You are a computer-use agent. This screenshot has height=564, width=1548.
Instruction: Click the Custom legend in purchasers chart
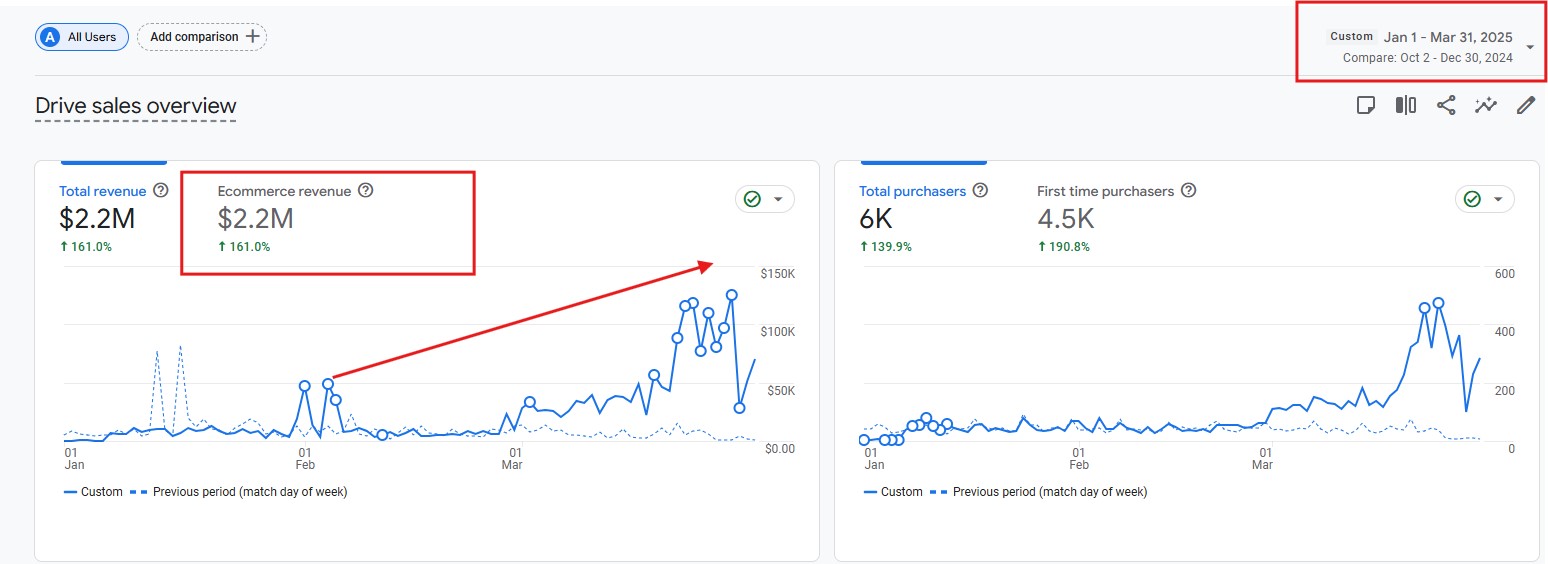click(893, 492)
